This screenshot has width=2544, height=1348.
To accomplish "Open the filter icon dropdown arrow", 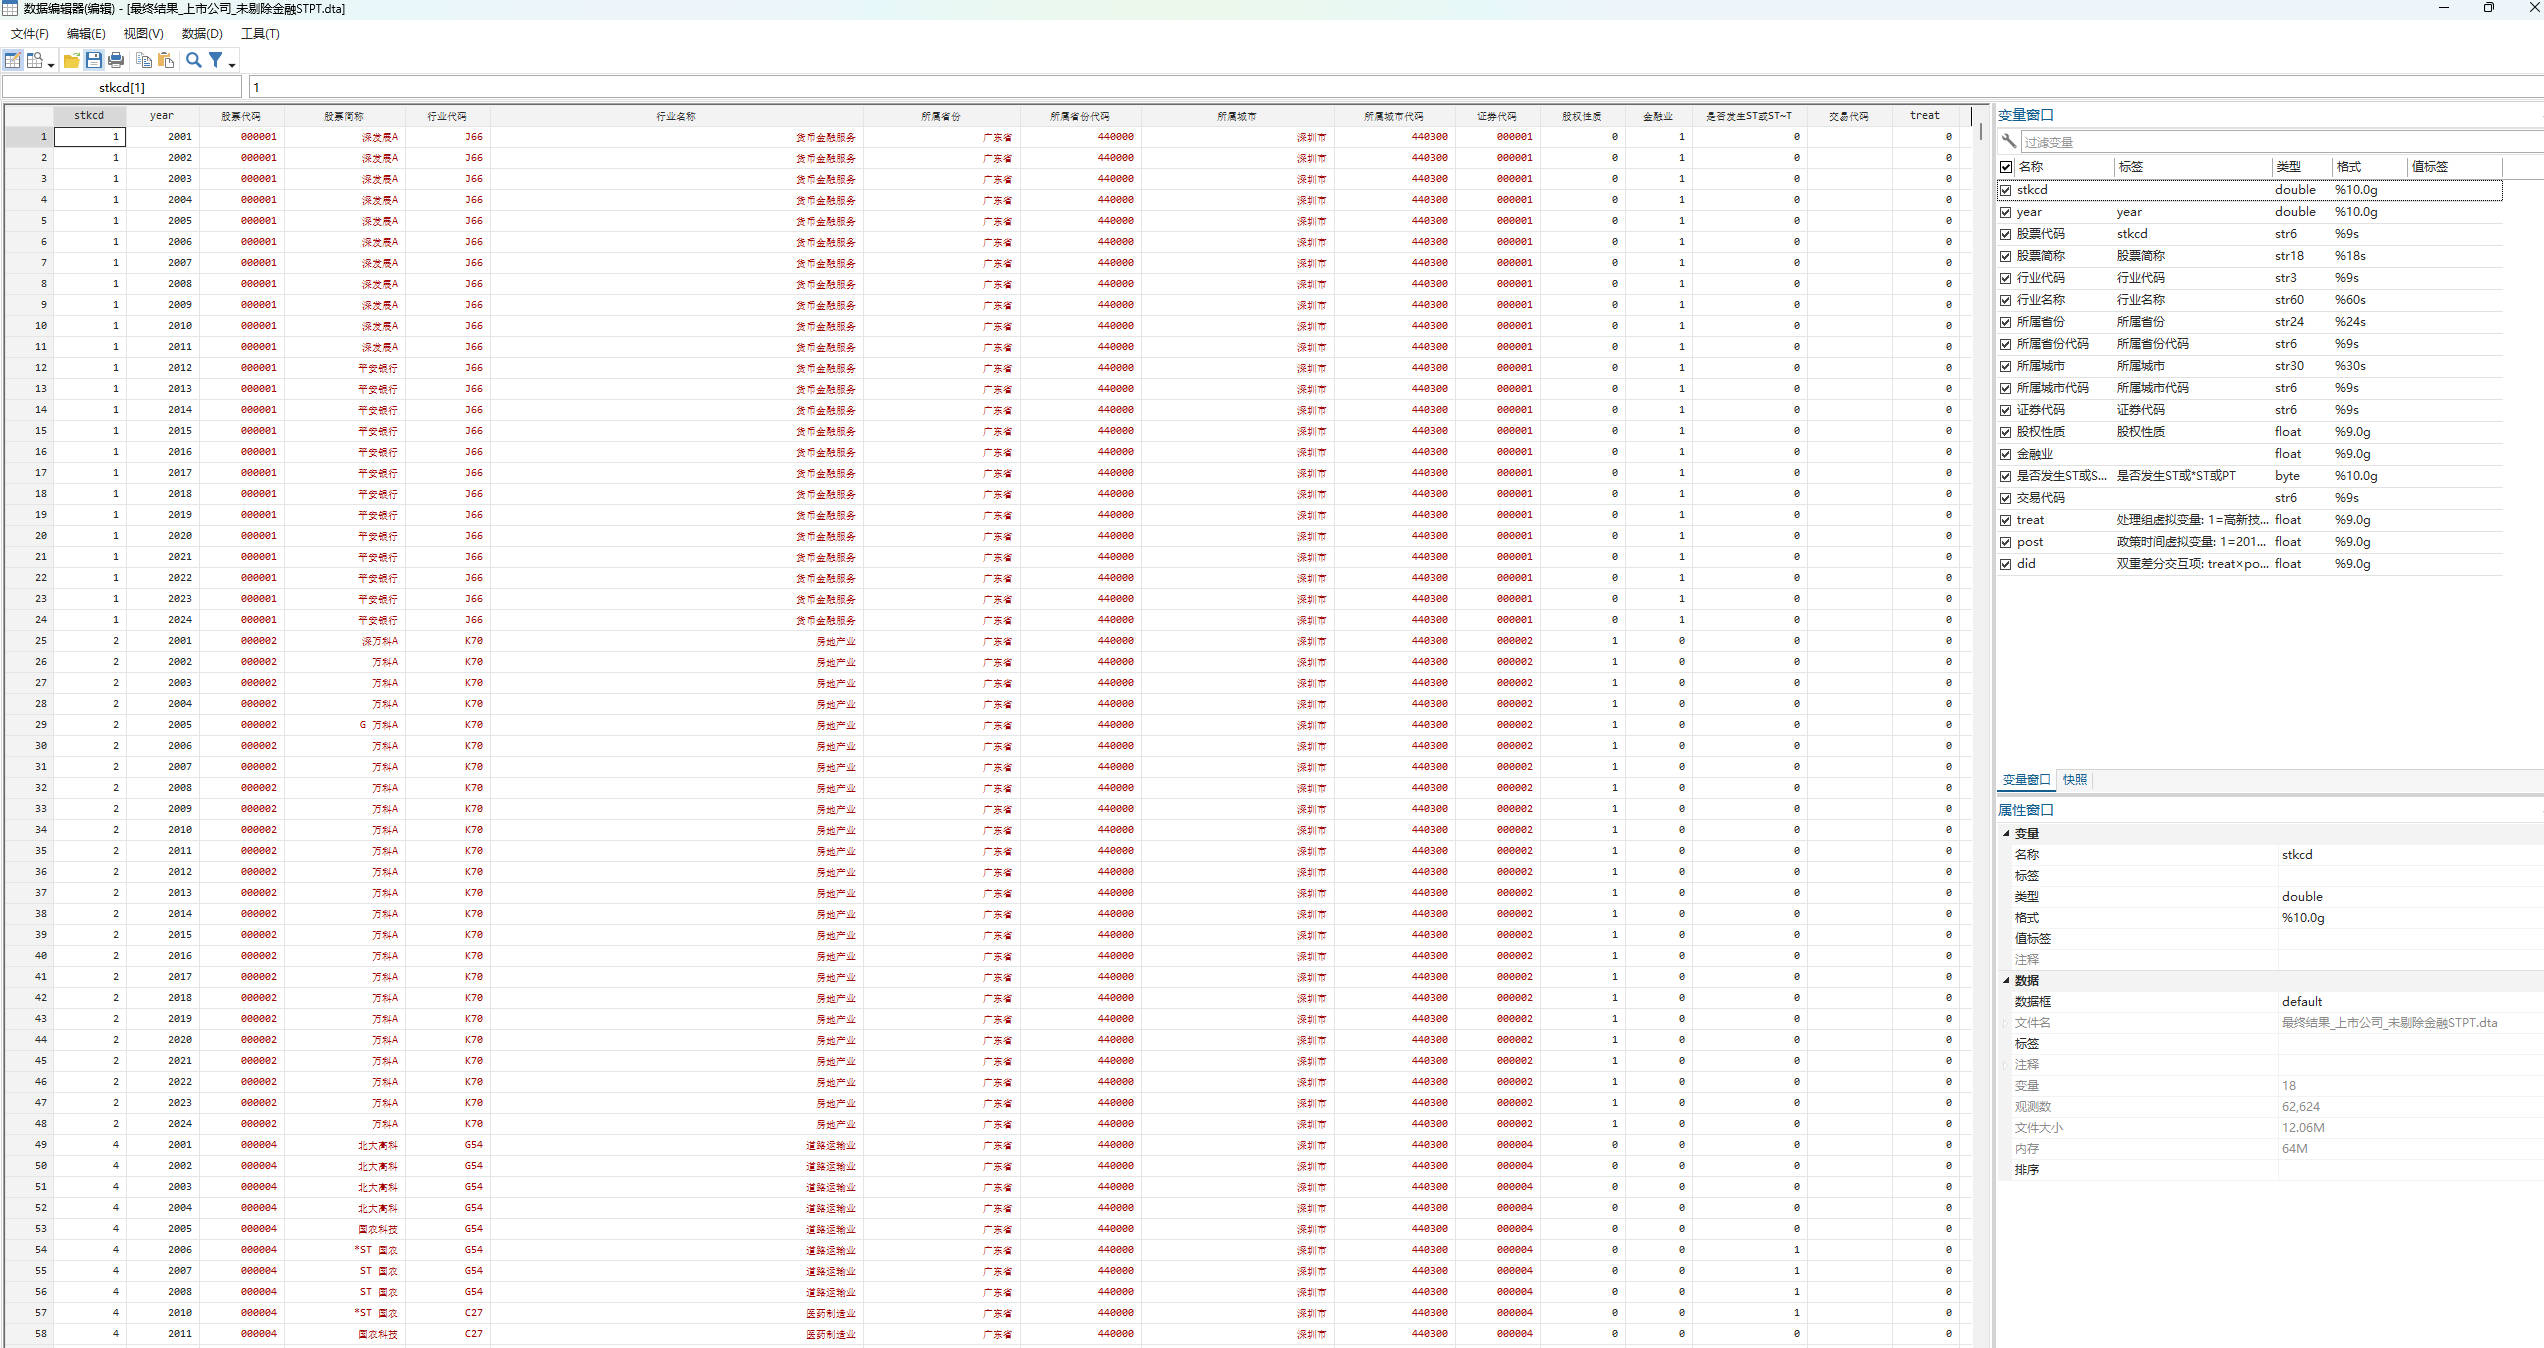I will [x=232, y=64].
